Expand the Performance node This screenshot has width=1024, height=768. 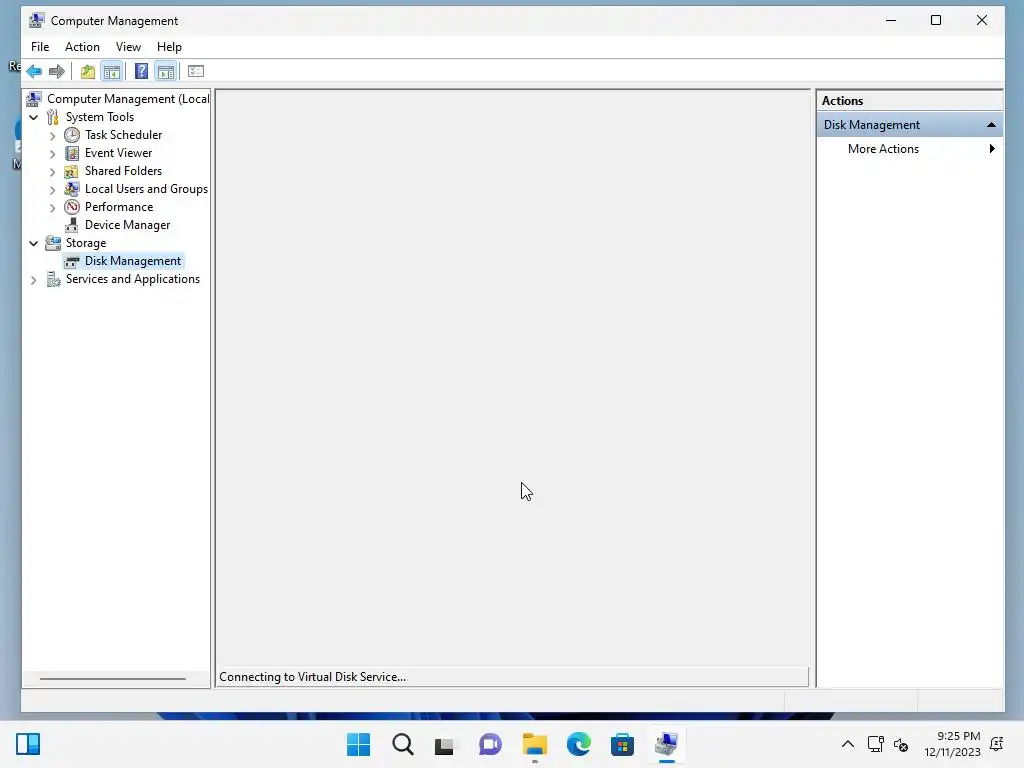53,208
